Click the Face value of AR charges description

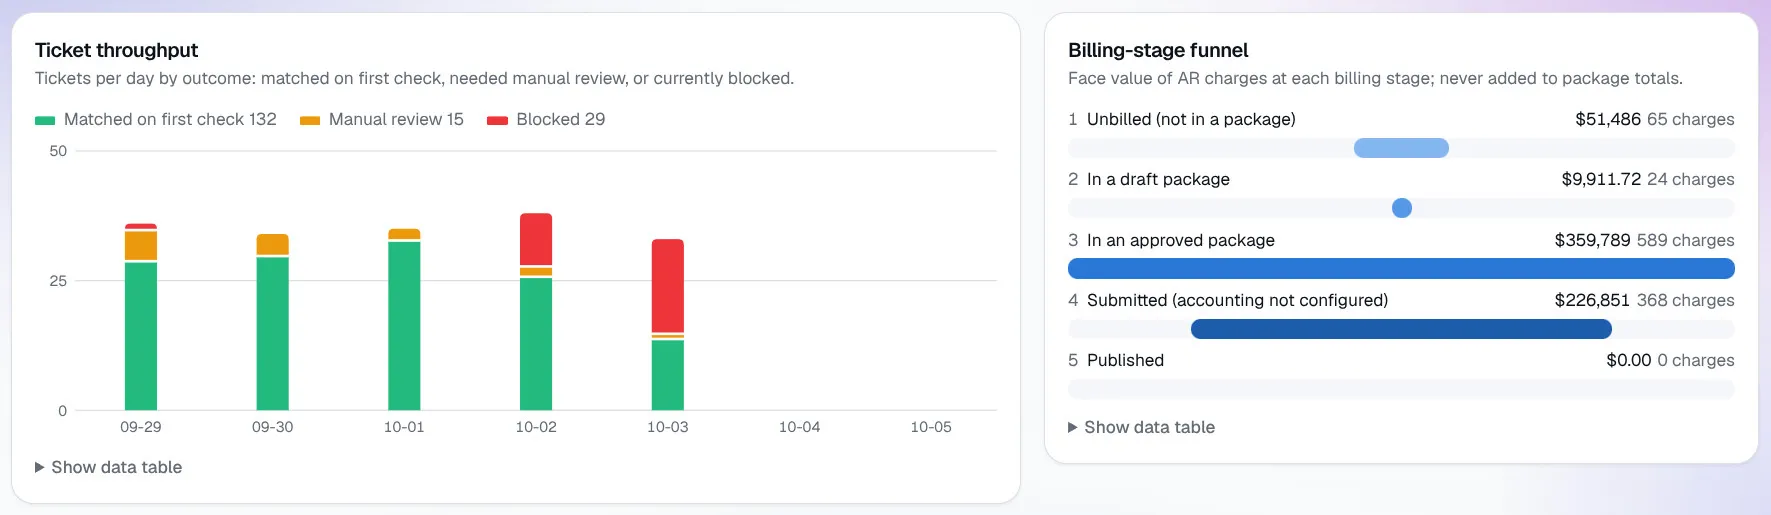(x=1375, y=78)
